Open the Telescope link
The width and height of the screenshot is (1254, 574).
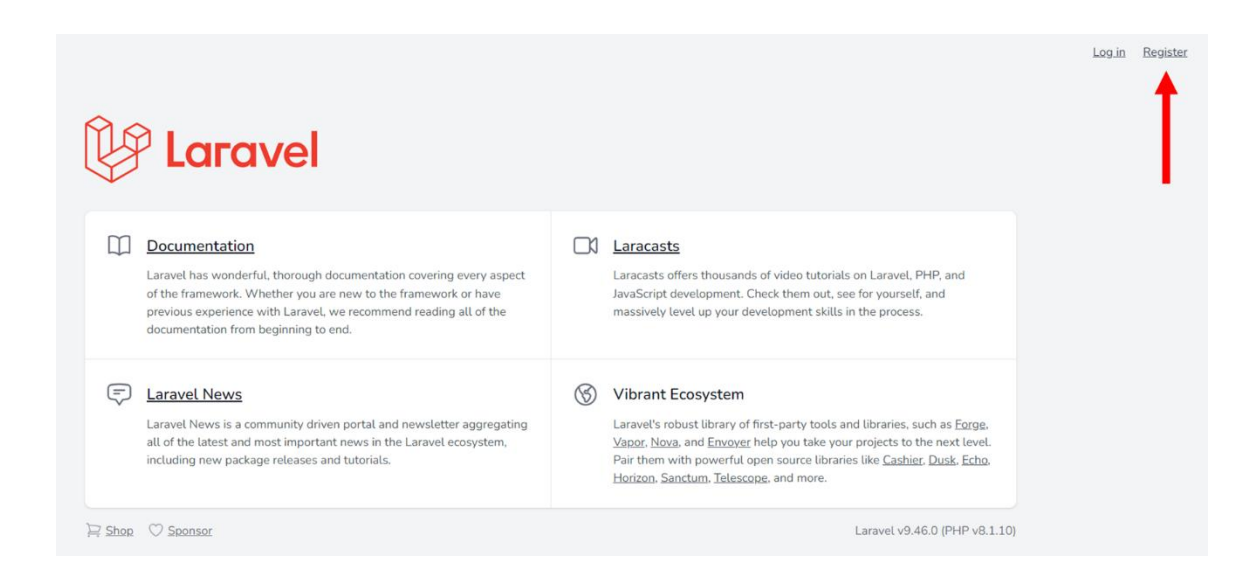[x=740, y=478]
